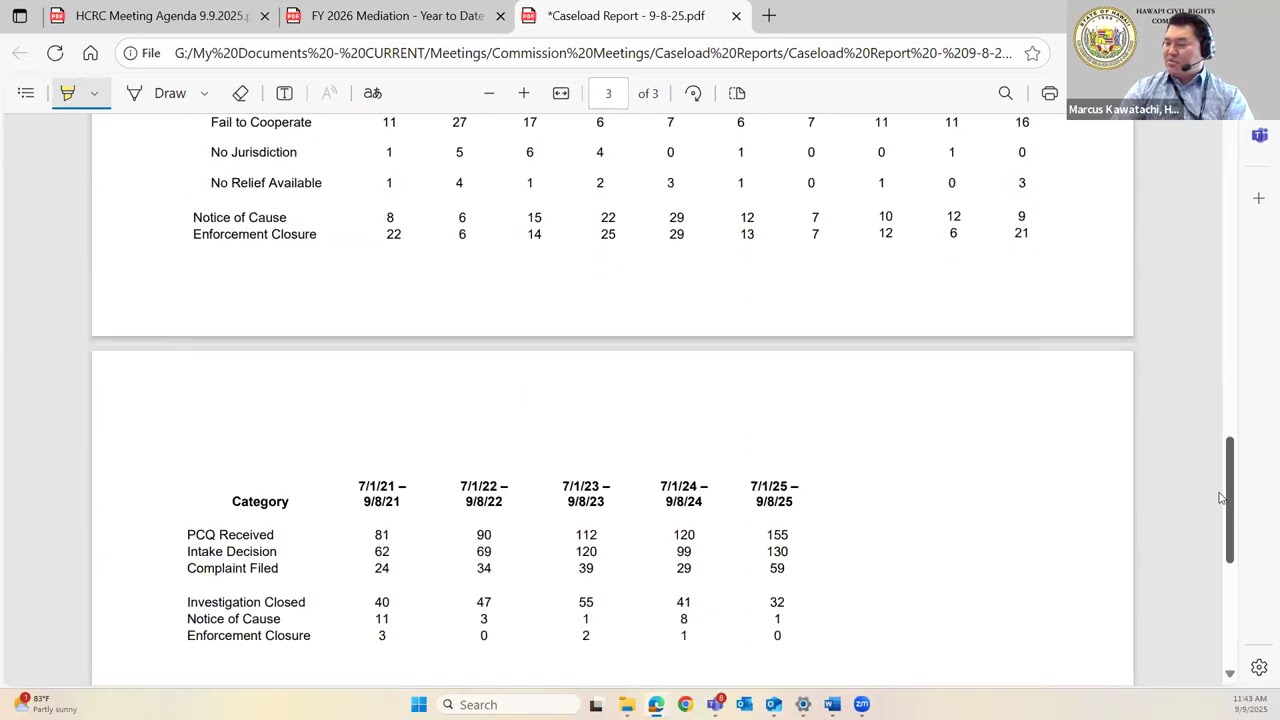Click the "of 3" page count text

[x=648, y=93]
